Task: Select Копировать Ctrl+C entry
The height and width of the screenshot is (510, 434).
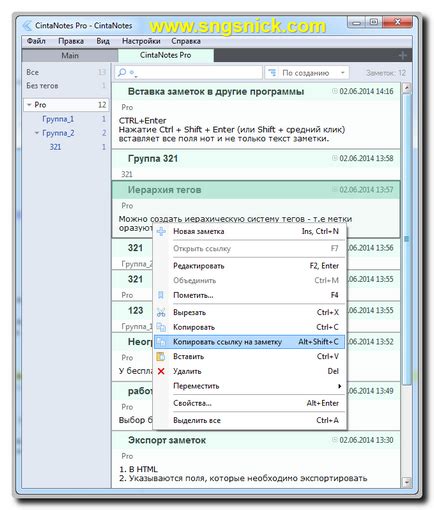Action: [x=249, y=327]
